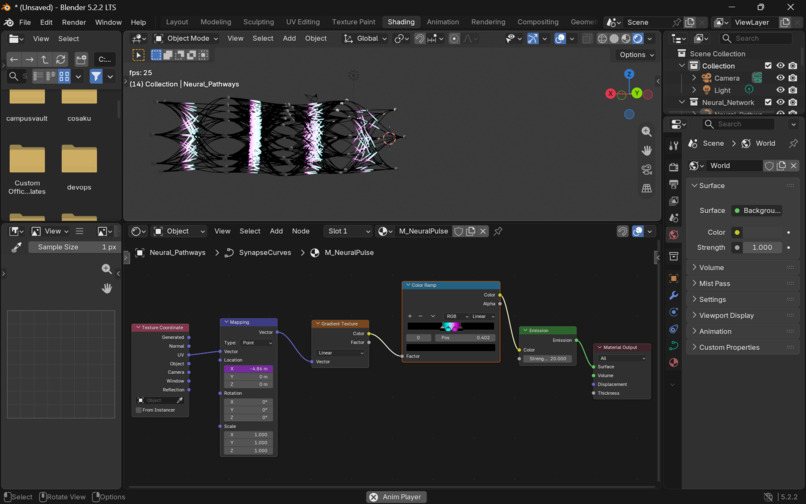Toggle the Neural_Network collection checkbox
This screenshot has width=806, height=504.
coord(768,102)
